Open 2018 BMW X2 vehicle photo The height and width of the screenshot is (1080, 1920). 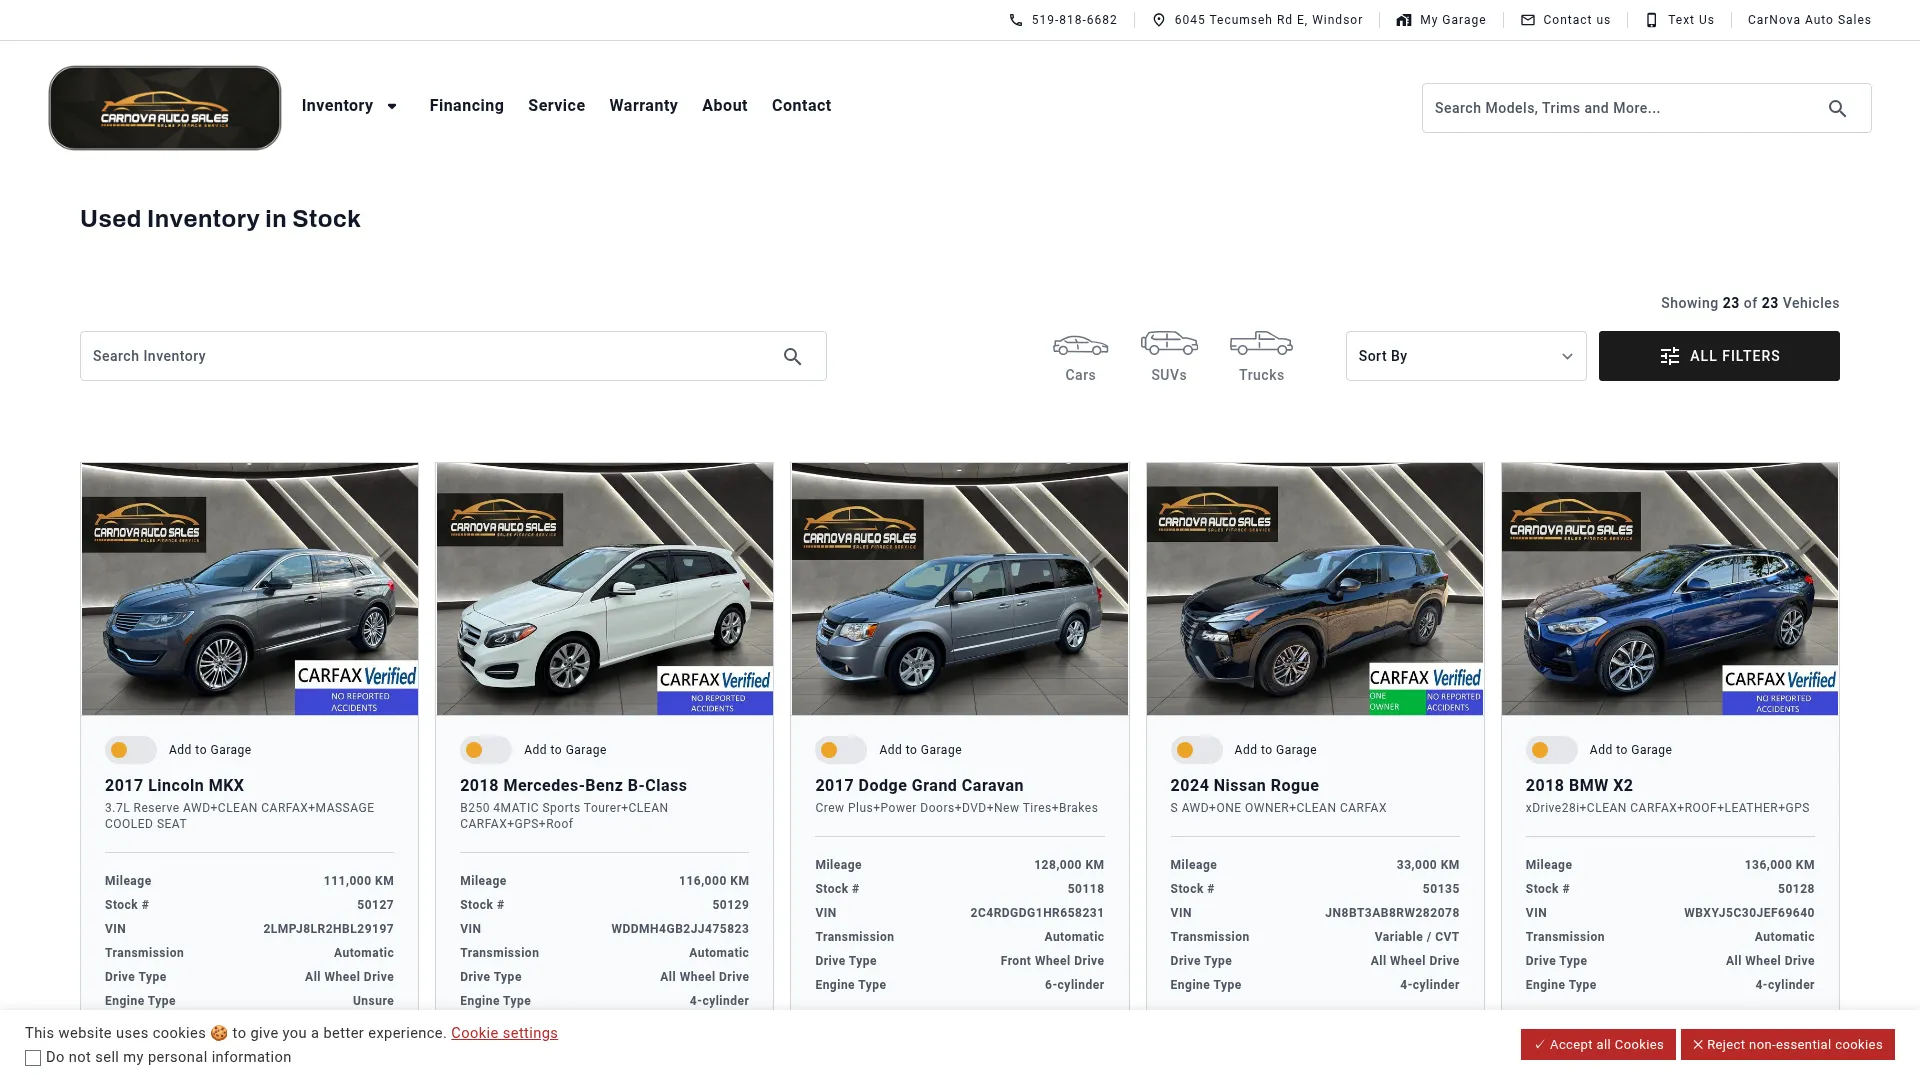[x=1670, y=589]
